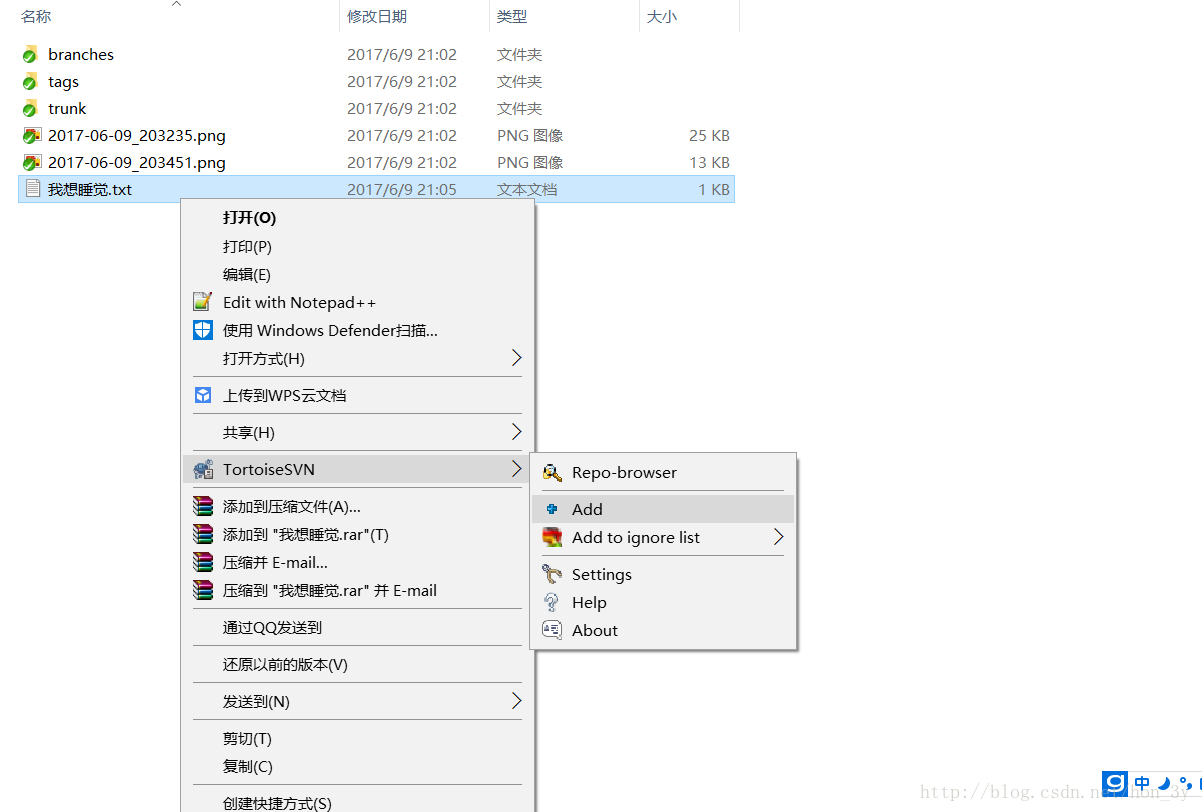
Task: Click the TortoiseSVN Help icon
Action: tap(552, 602)
